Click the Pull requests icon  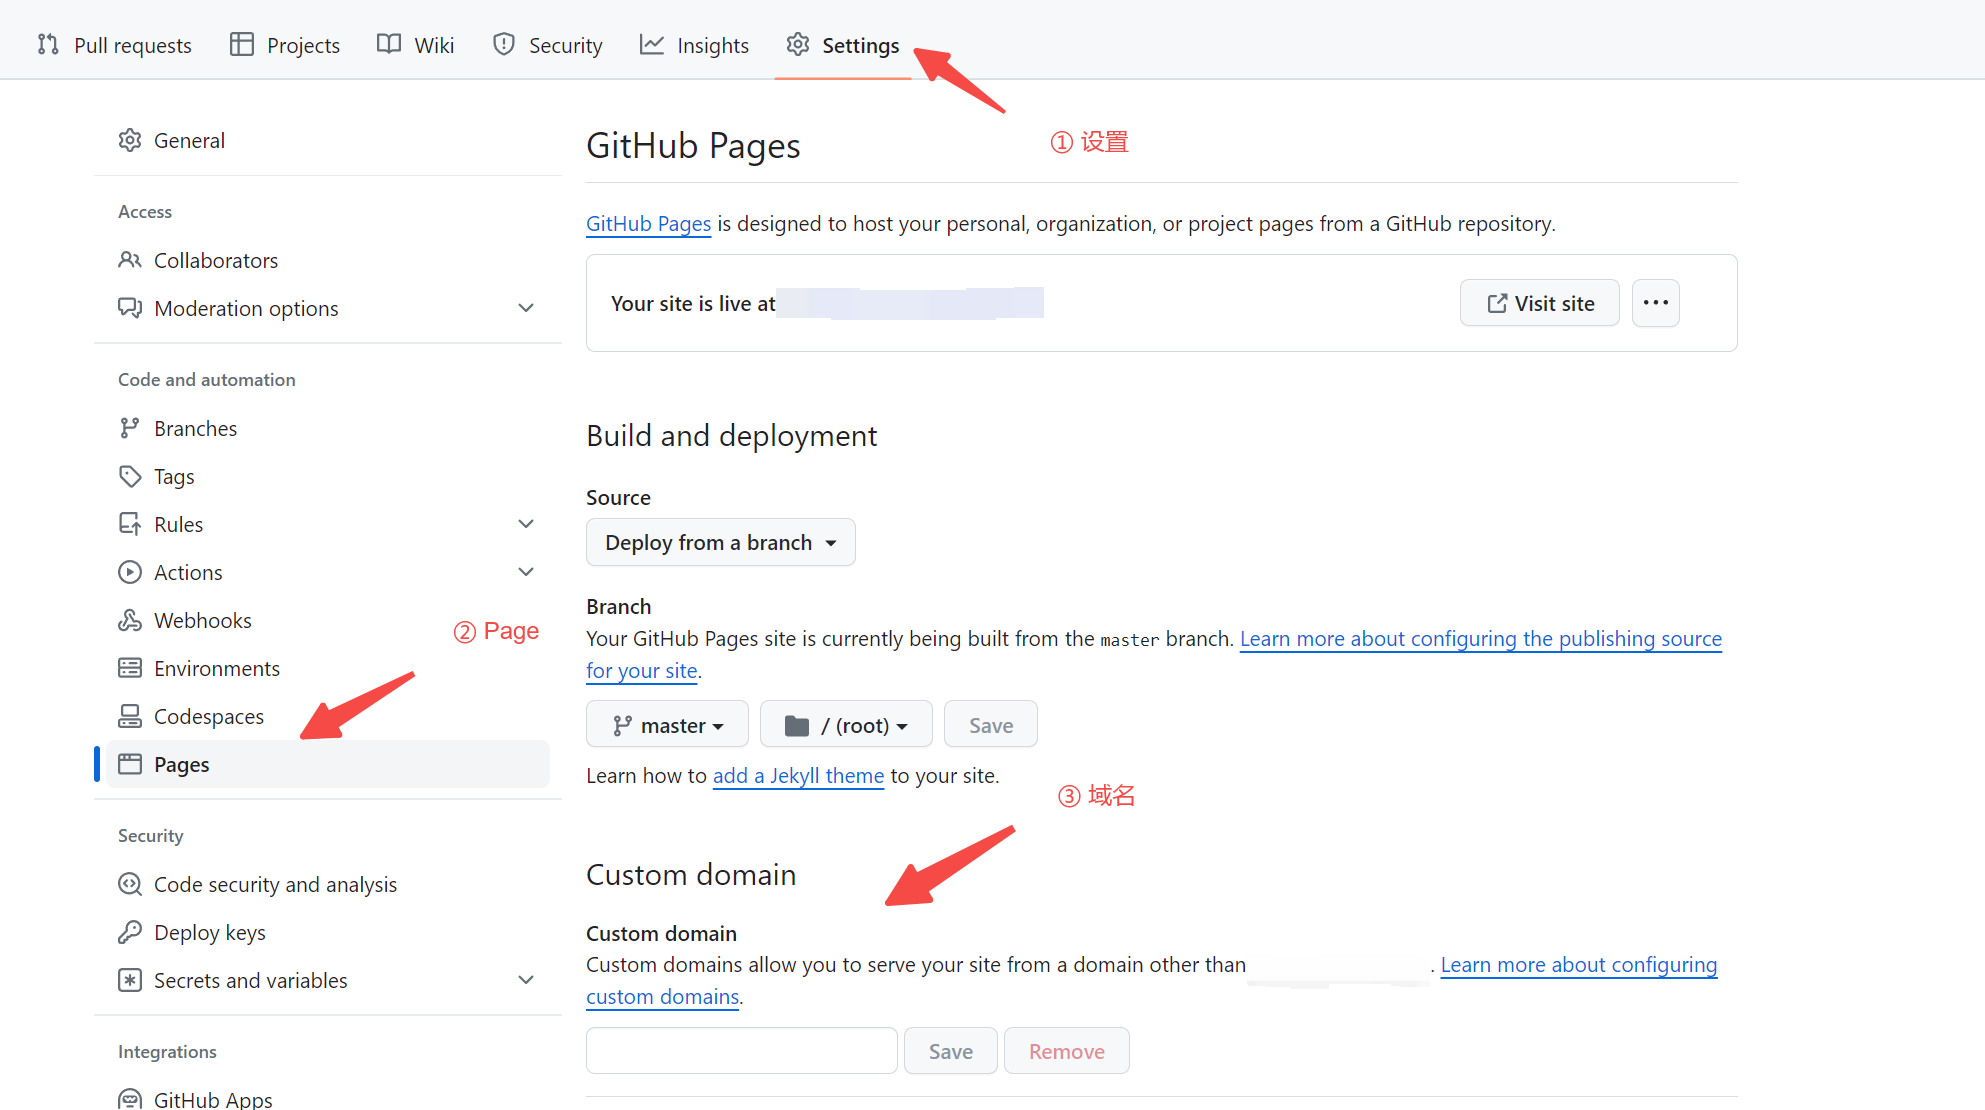tap(48, 44)
